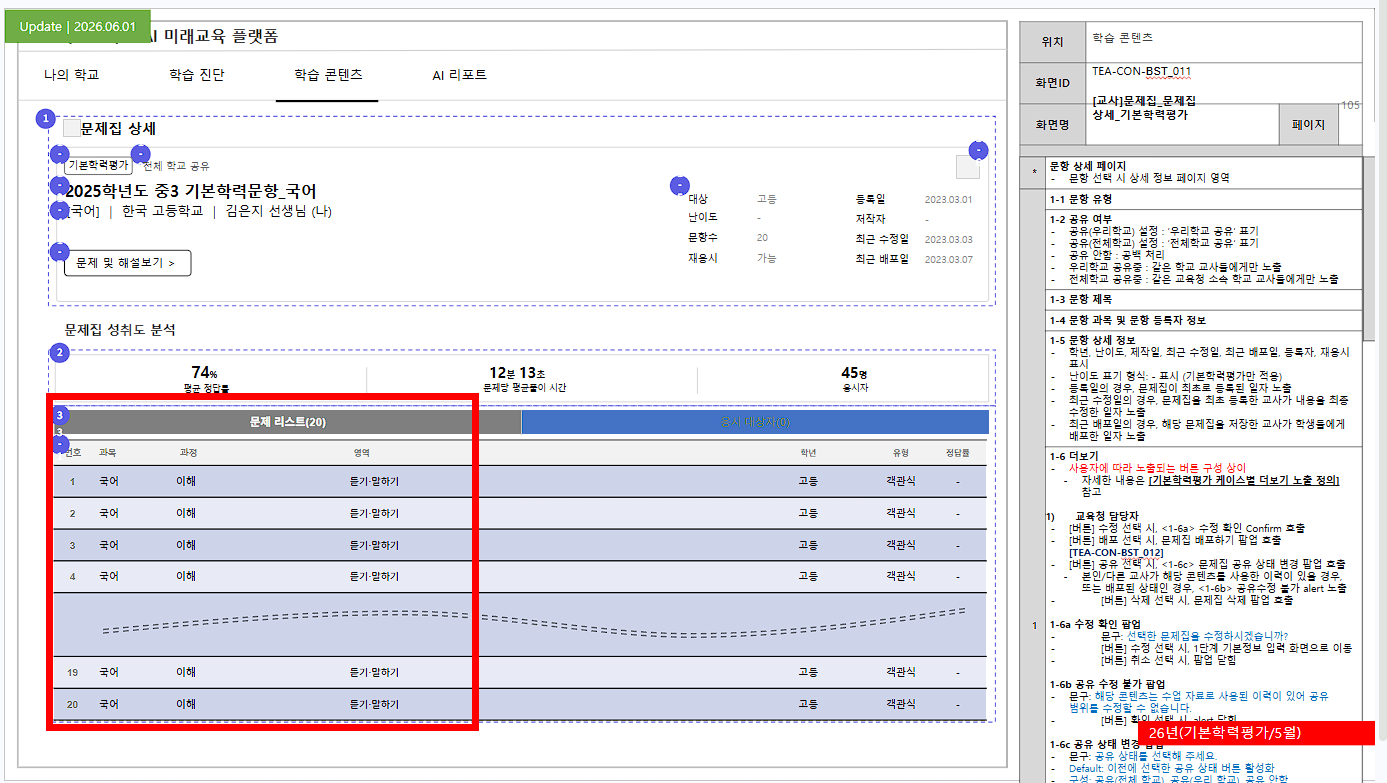Click the 등록일 value 2023.03.01

click(x=949, y=200)
